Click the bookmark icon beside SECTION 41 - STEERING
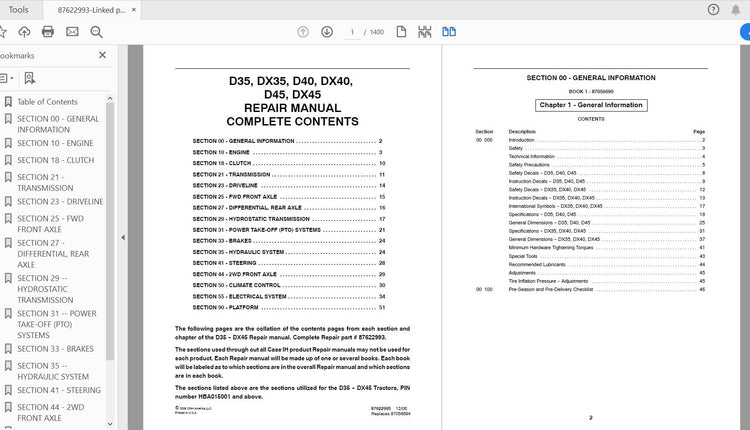This screenshot has width=750, height=430. [x=8, y=390]
